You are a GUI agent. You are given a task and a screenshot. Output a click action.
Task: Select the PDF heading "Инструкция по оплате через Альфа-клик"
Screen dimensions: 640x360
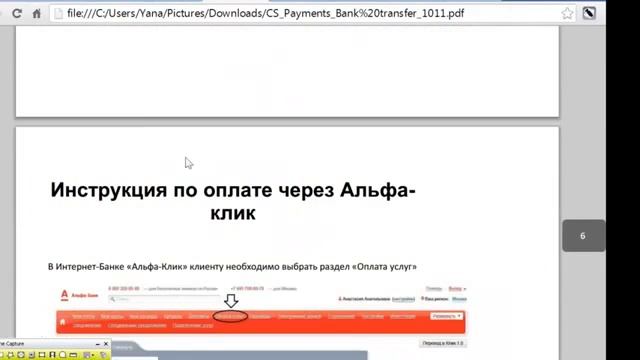233,201
